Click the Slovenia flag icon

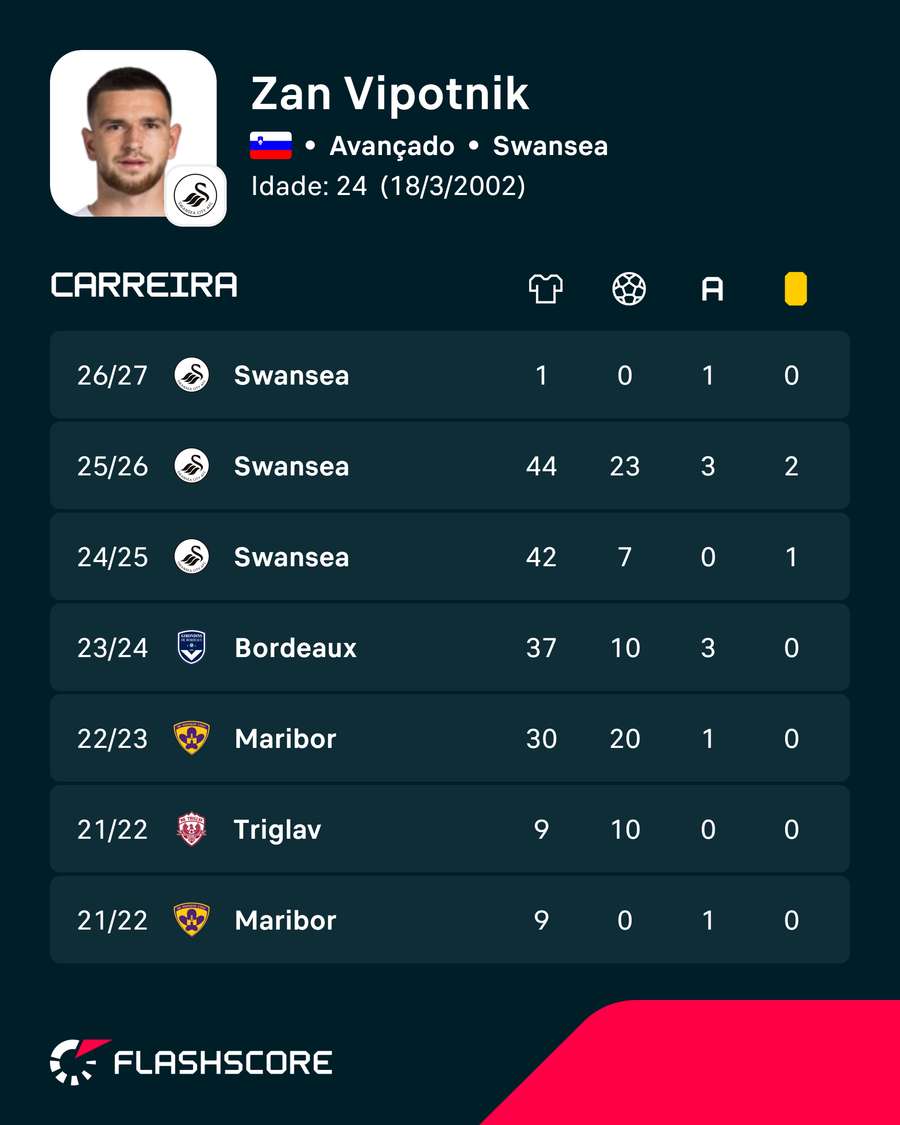click(x=271, y=146)
